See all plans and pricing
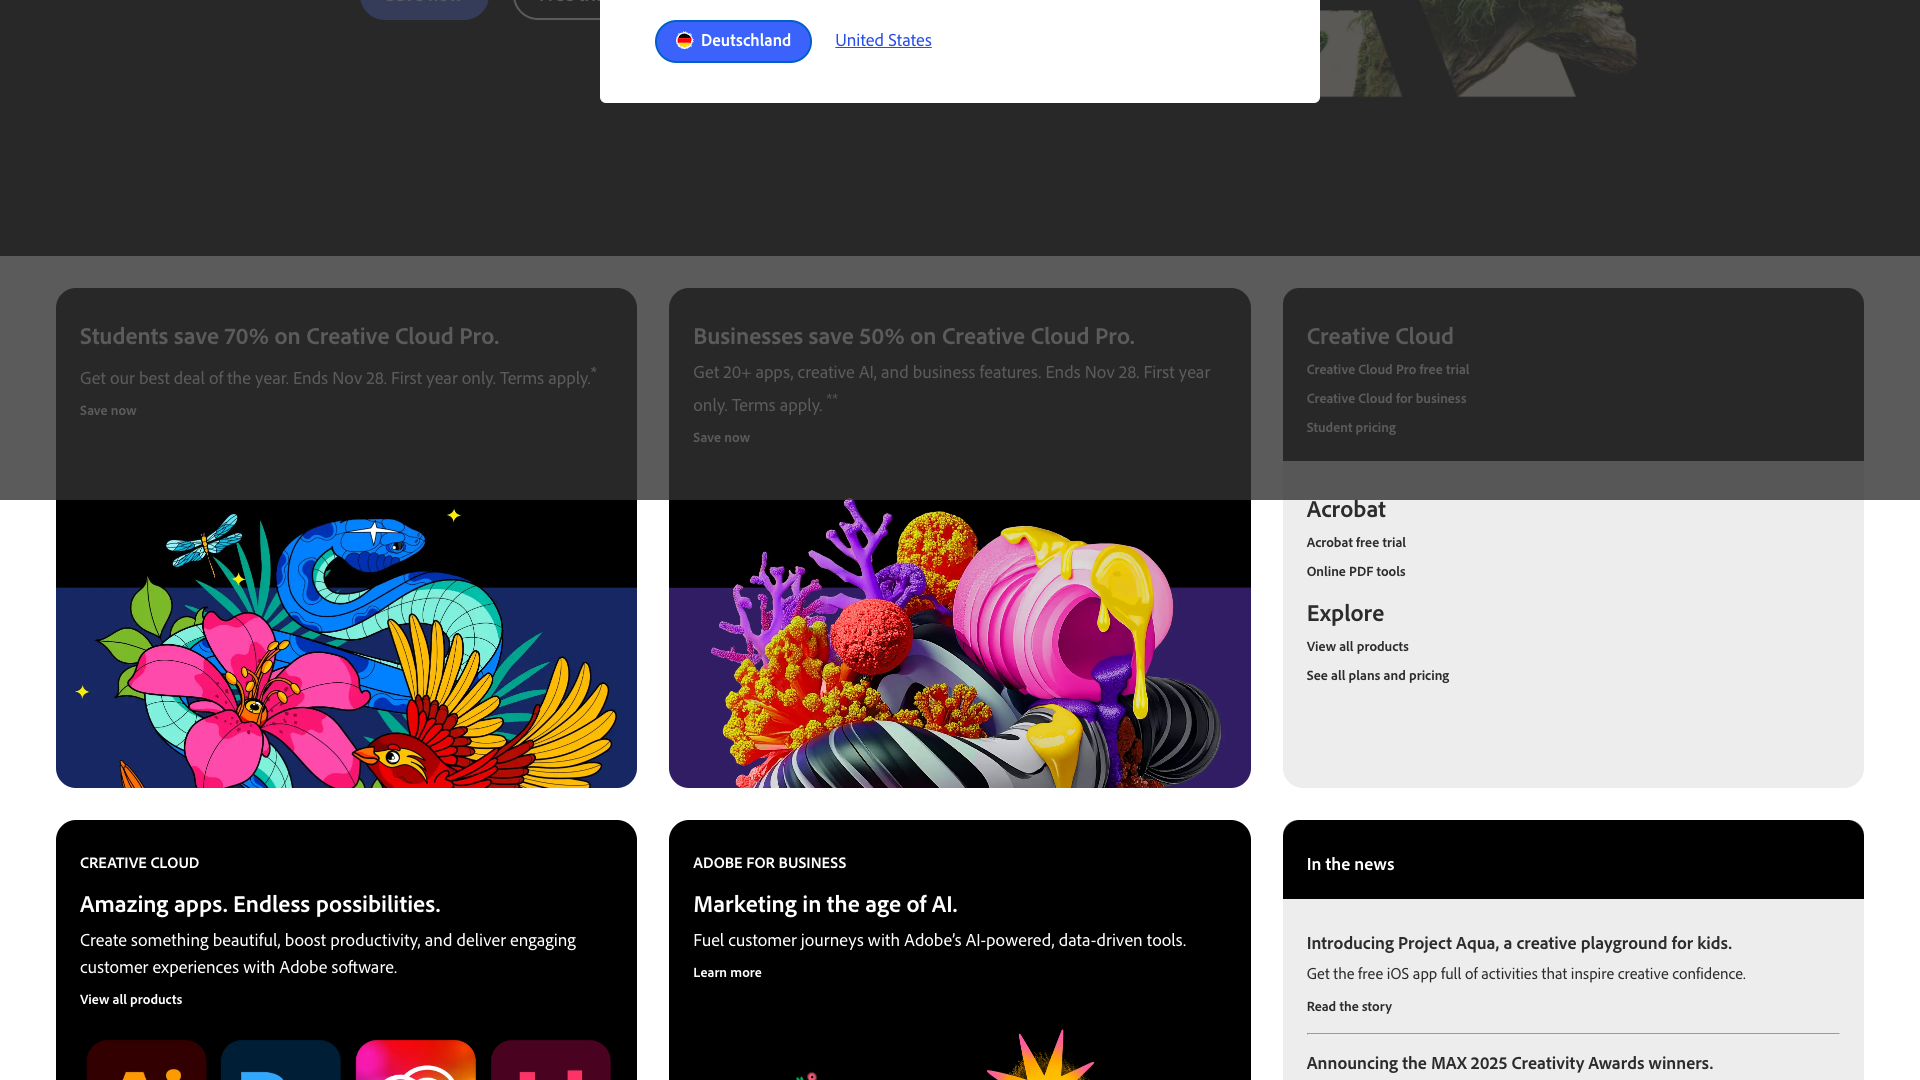The width and height of the screenshot is (1920, 1080). click(x=1377, y=675)
